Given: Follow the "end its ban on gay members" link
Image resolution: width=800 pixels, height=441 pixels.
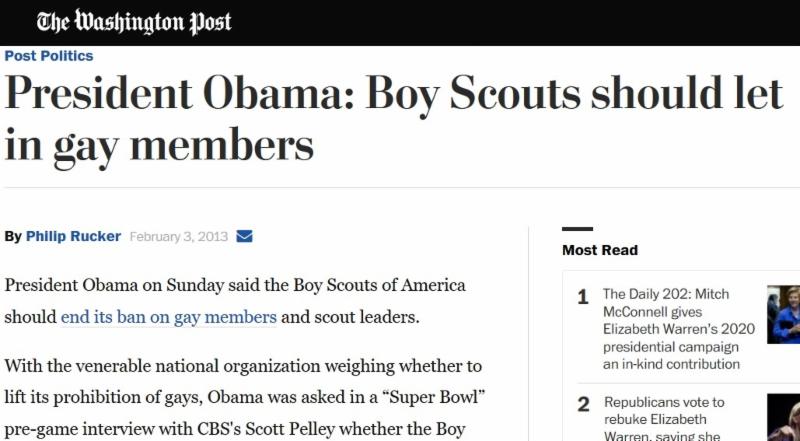Looking at the screenshot, I should click(168, 317).
